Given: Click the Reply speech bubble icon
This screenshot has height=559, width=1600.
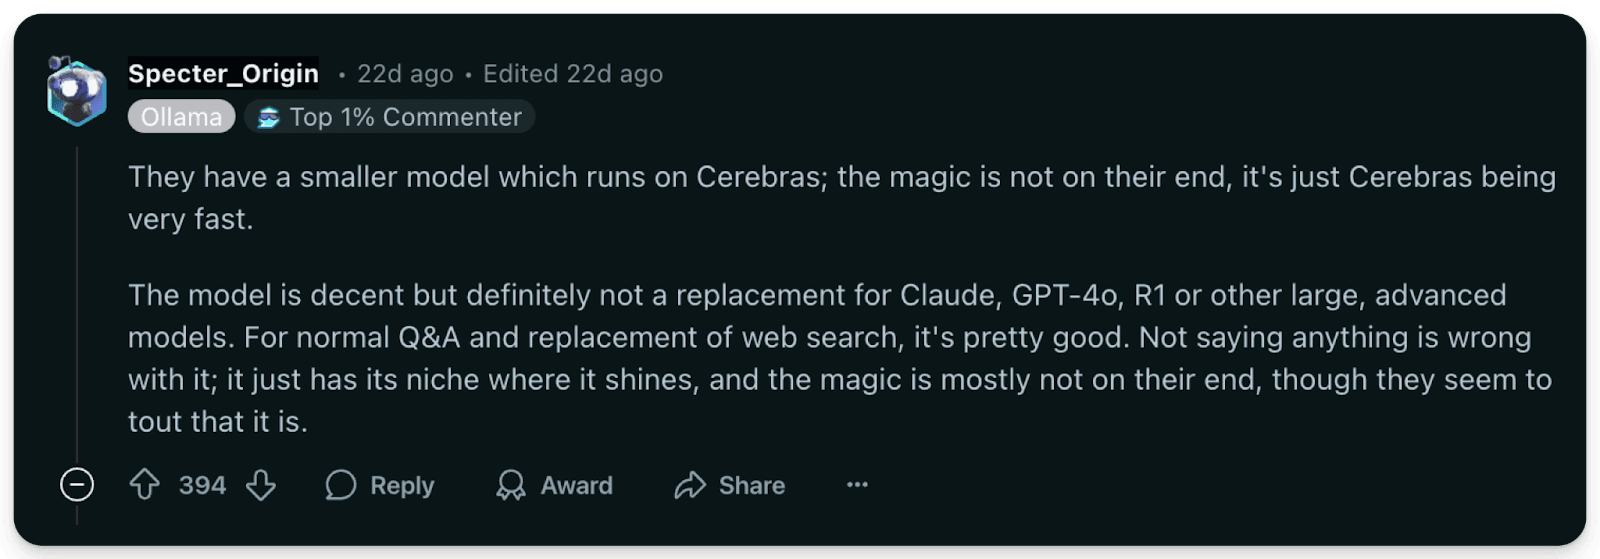Looking at the screenshot, I should coord(341,485).
